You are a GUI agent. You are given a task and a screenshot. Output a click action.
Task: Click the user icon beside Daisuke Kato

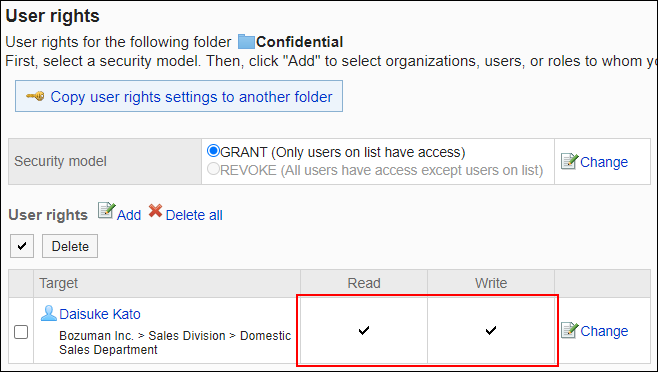pyautogui.click(x=49, y=313)
